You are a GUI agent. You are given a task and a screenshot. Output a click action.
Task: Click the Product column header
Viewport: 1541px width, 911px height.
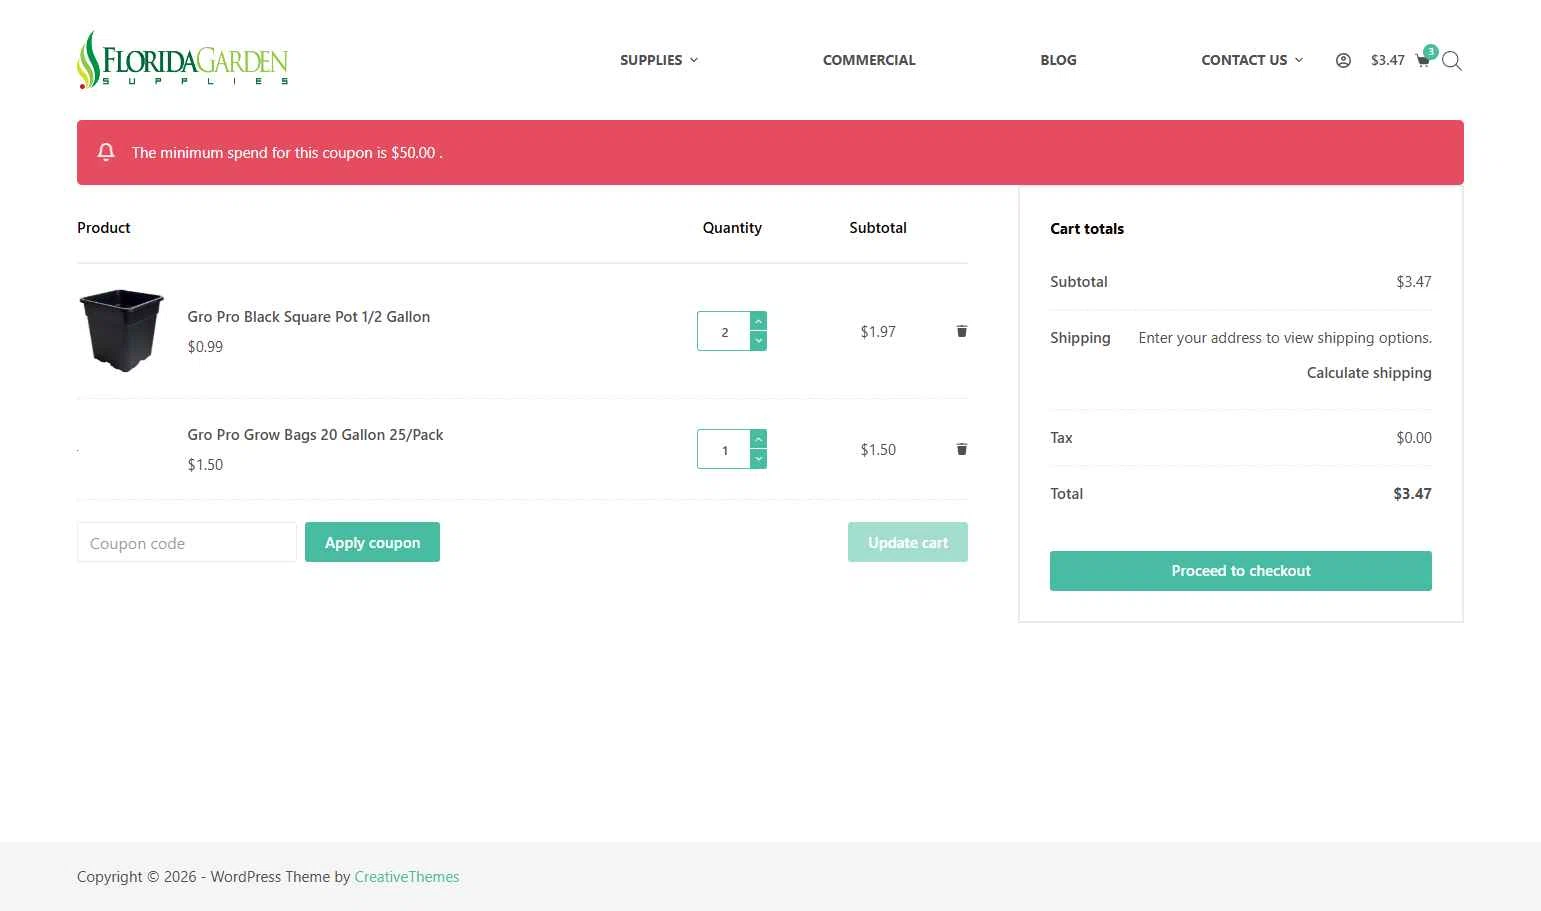(104, 228)
